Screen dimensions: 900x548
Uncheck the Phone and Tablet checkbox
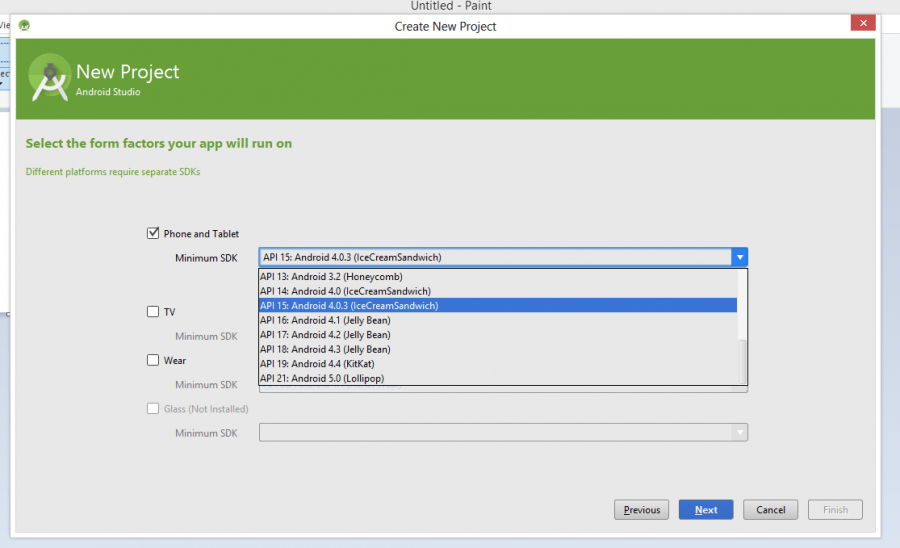click(x=153, y=233)
